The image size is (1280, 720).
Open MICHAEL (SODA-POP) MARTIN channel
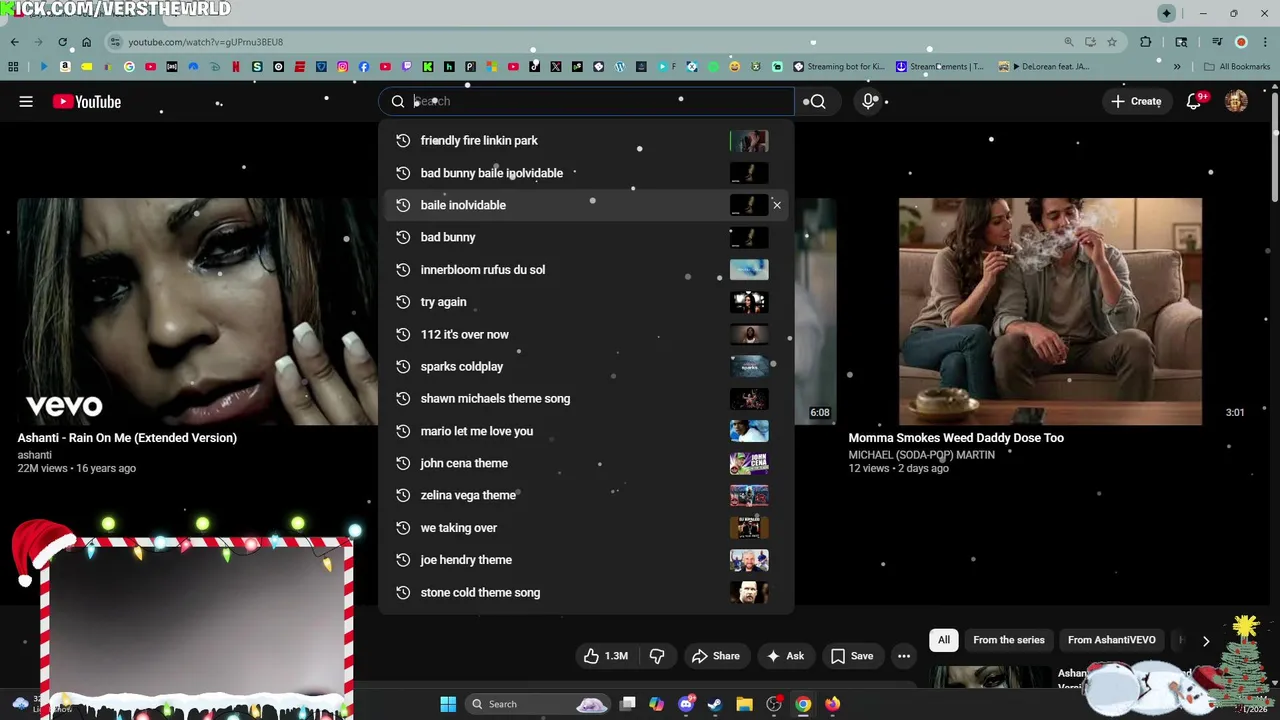922,455
